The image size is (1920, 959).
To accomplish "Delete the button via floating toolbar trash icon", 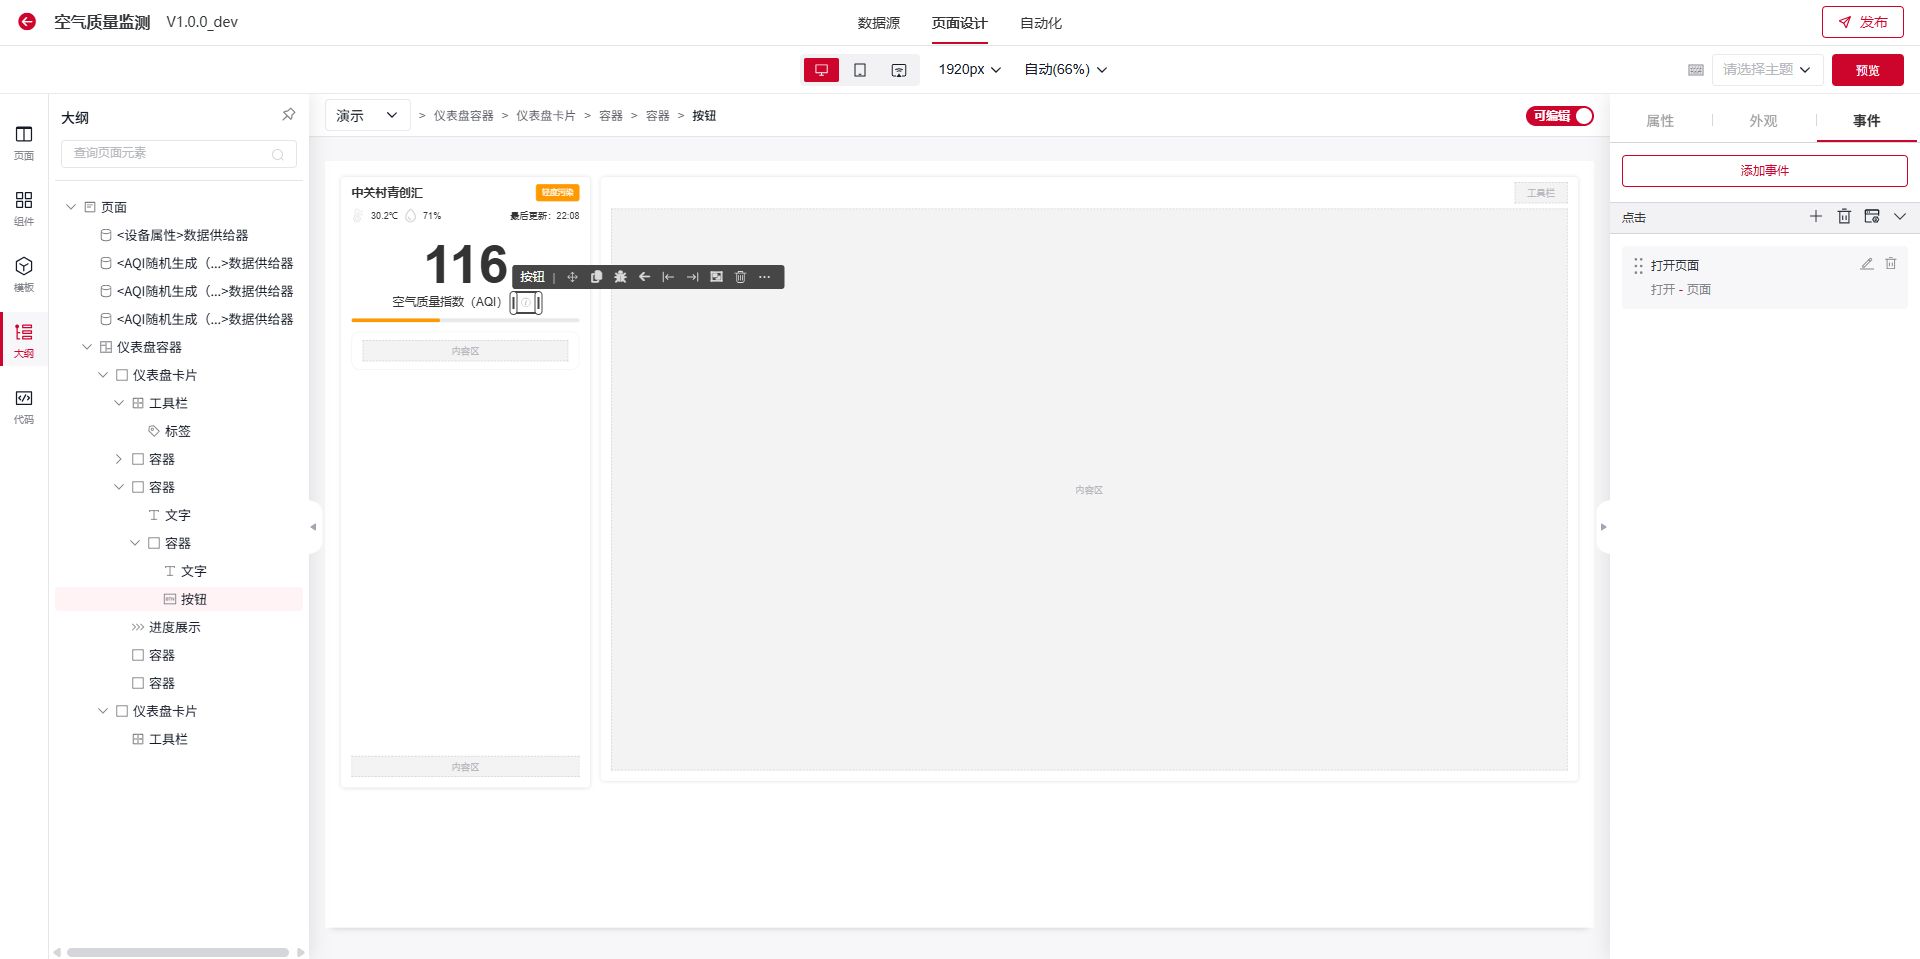I will point(740,277).
